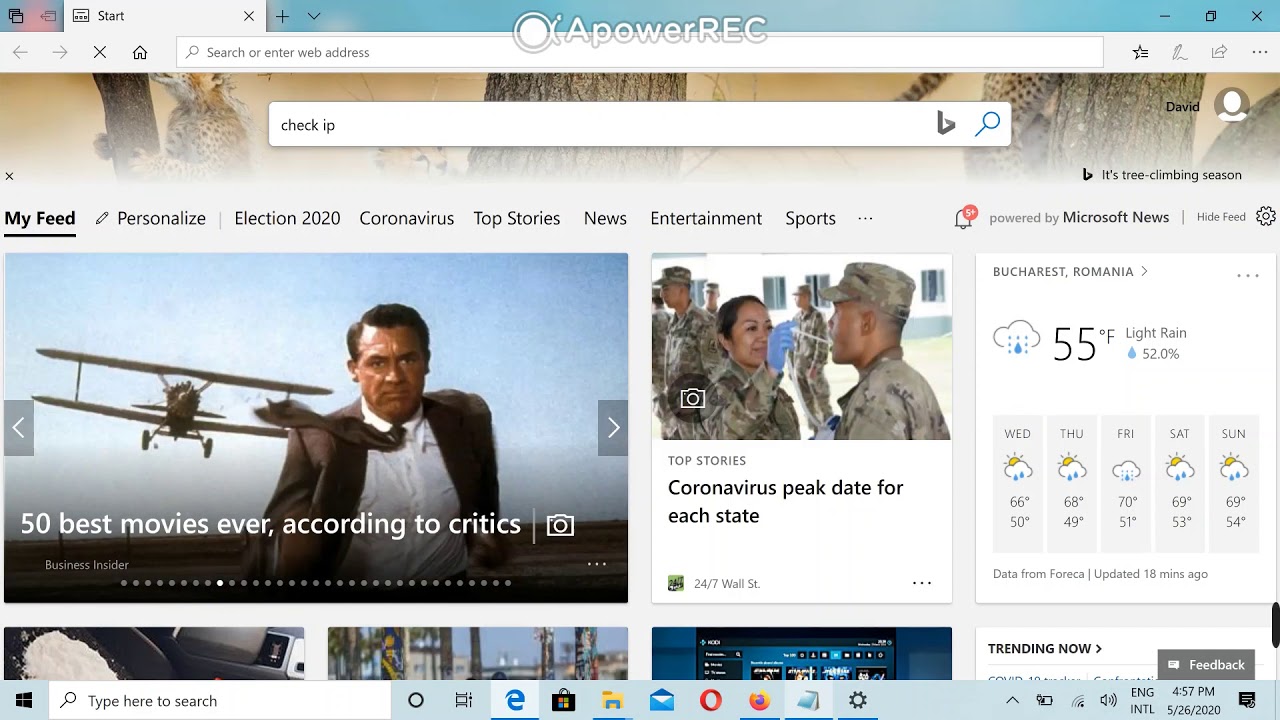Viewport: 1280px width, 720px height.
Task: Launch Firefox from the taskbar
Action: point(760,701)
